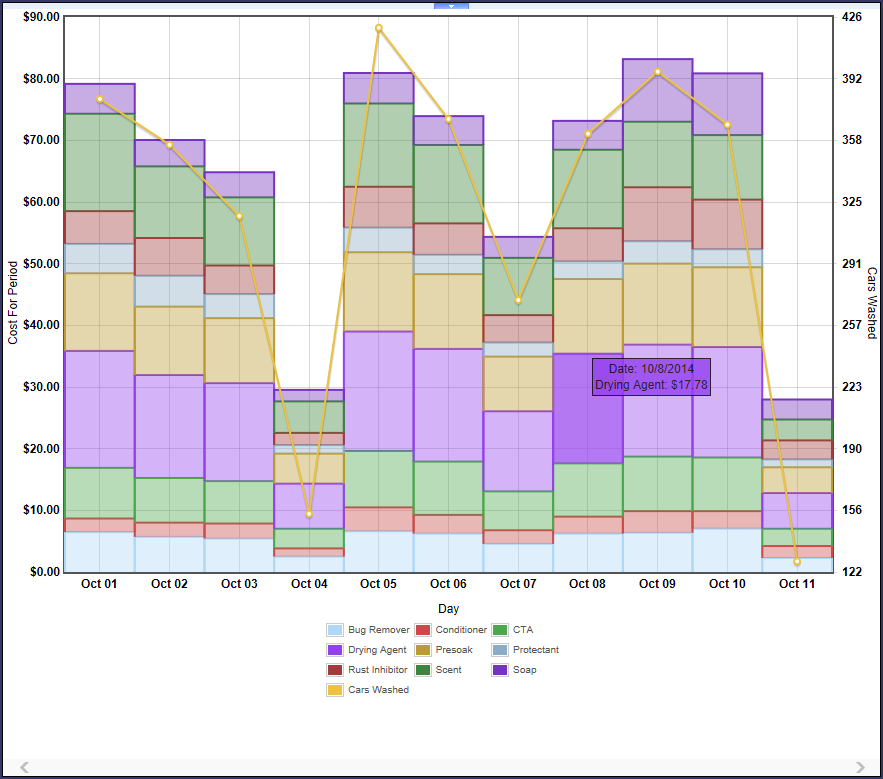The width and height of the screenshot is (883, 779).
Task: Click the Presoak legend swatch
Action: click(423, 650)
